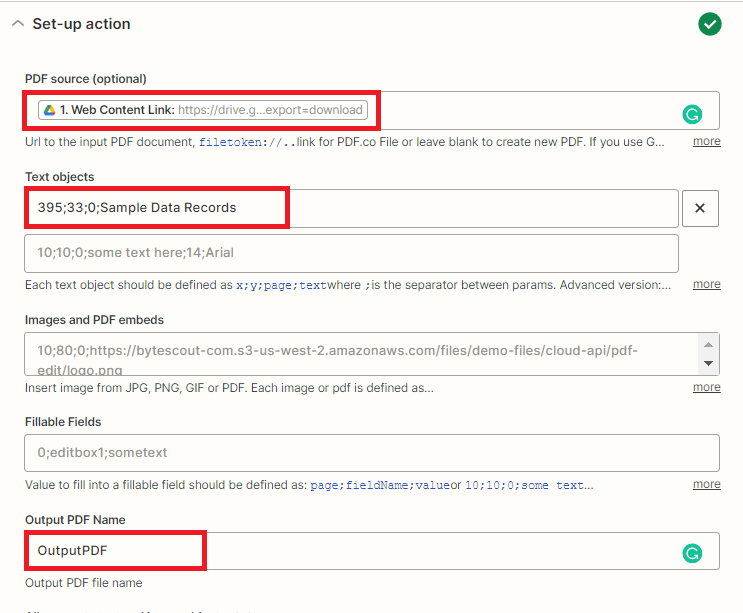743x613 pixels.
Task: Open 'more' link under Fillable Fields
Action: pos(706,484)
